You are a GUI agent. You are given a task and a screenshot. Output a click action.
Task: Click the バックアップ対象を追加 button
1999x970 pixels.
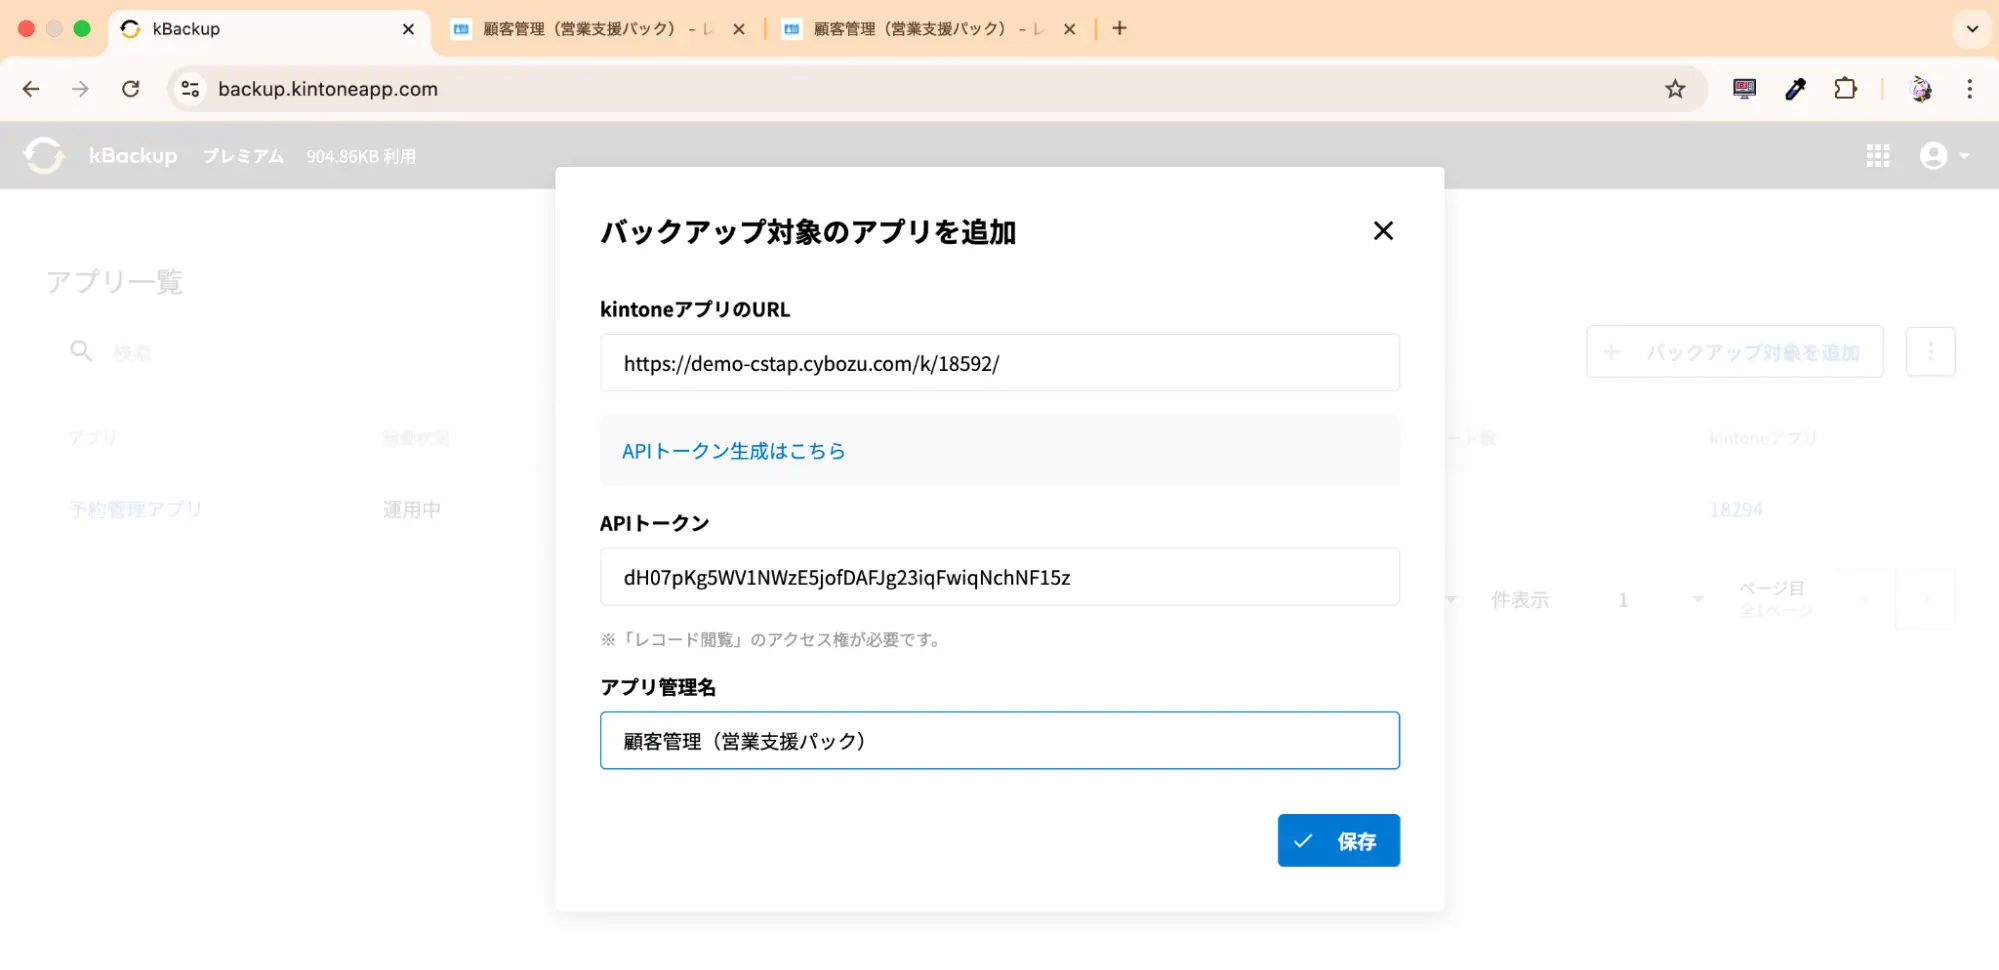coord(1735,352)
